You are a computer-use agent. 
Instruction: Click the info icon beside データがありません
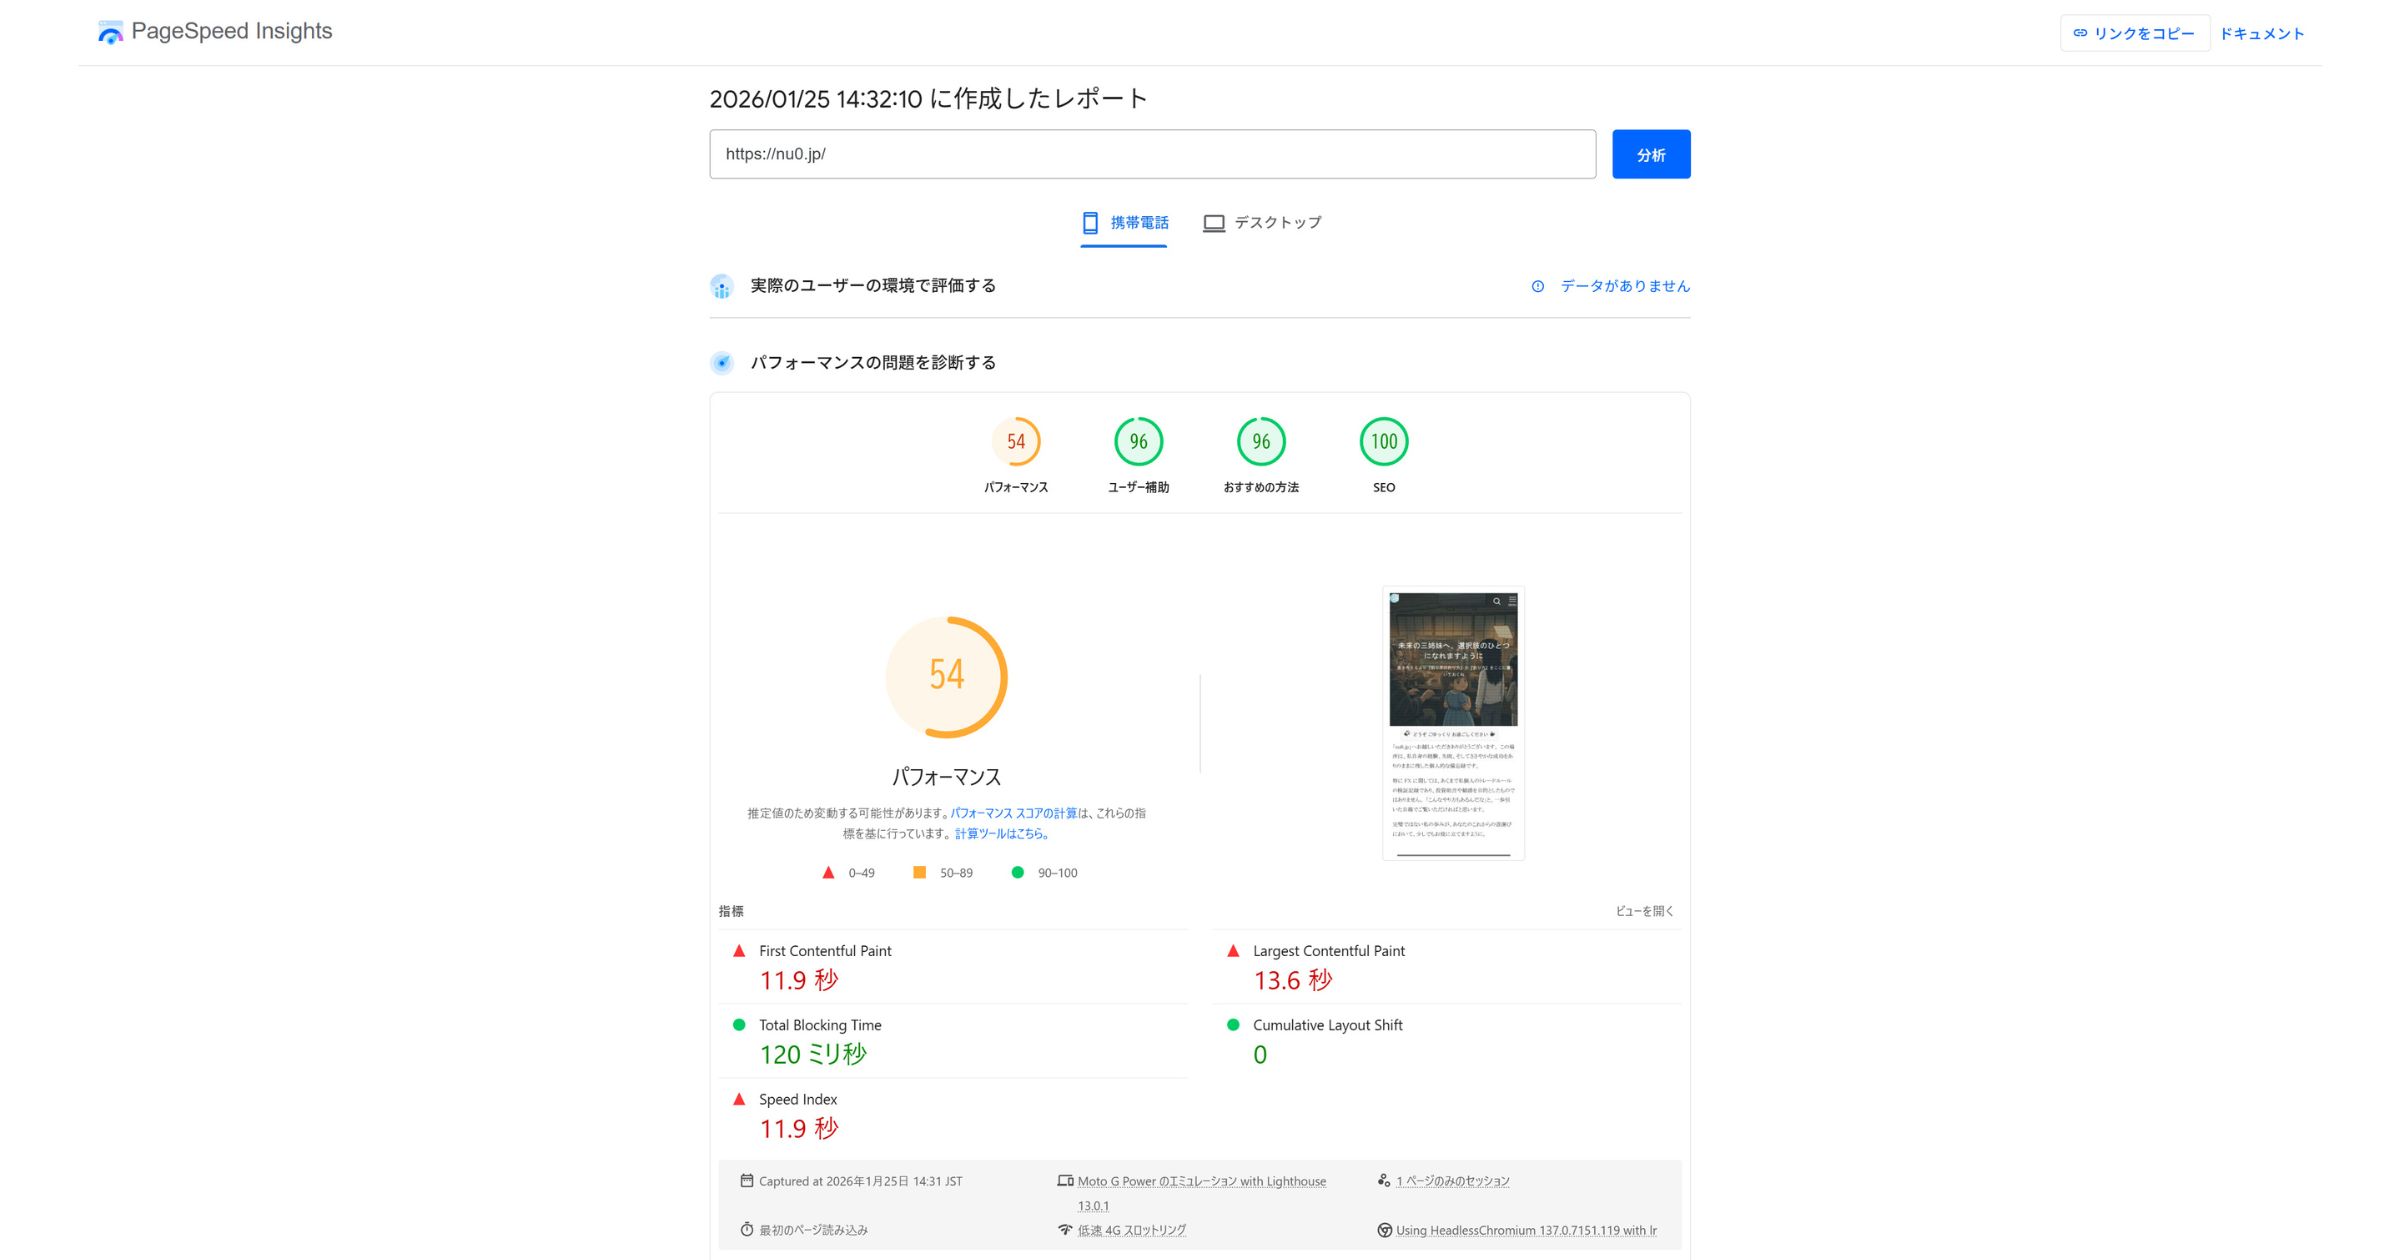(x=1537, y=286)
